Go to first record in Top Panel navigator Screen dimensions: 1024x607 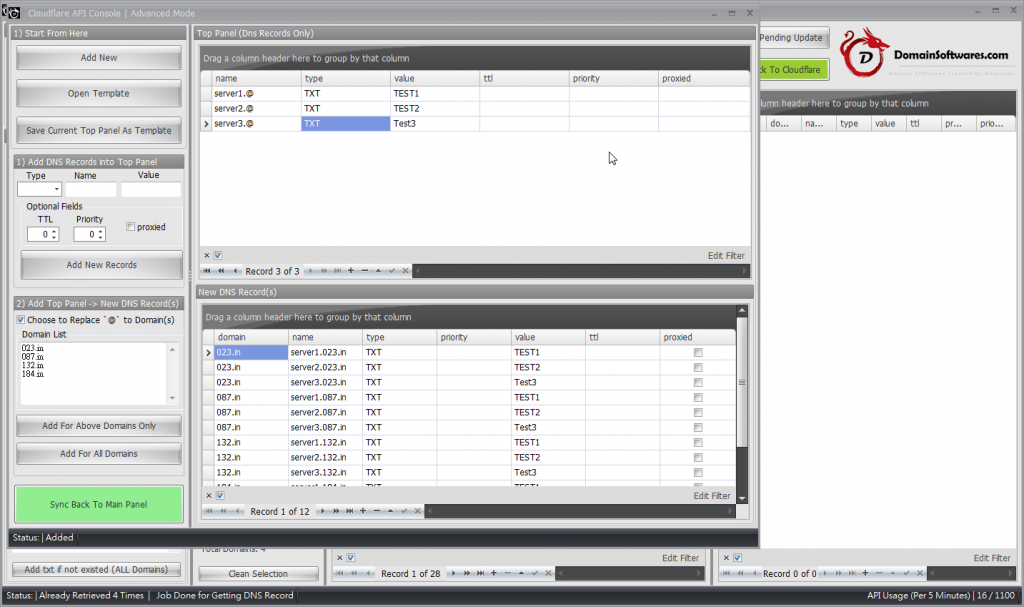click(x=207, y=271)
